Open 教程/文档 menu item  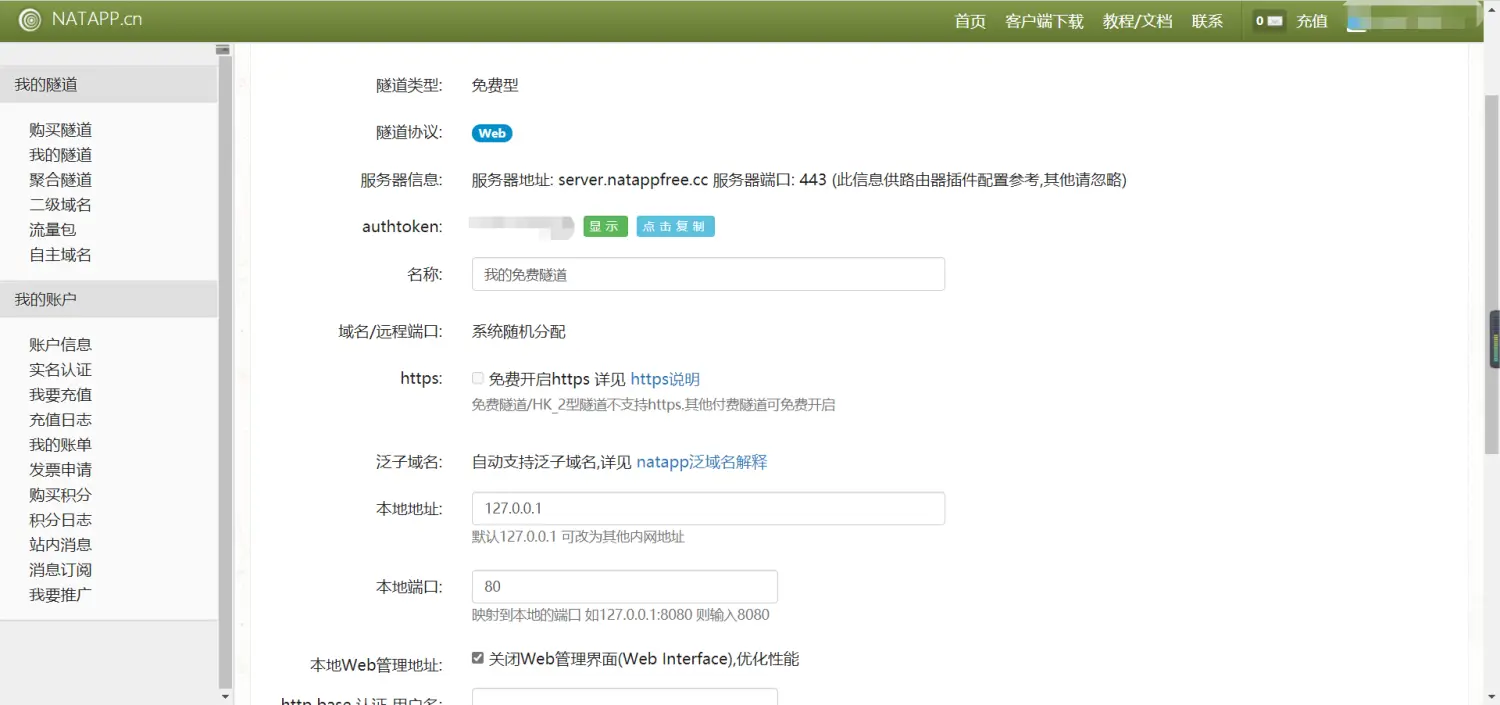point(1137,21)
